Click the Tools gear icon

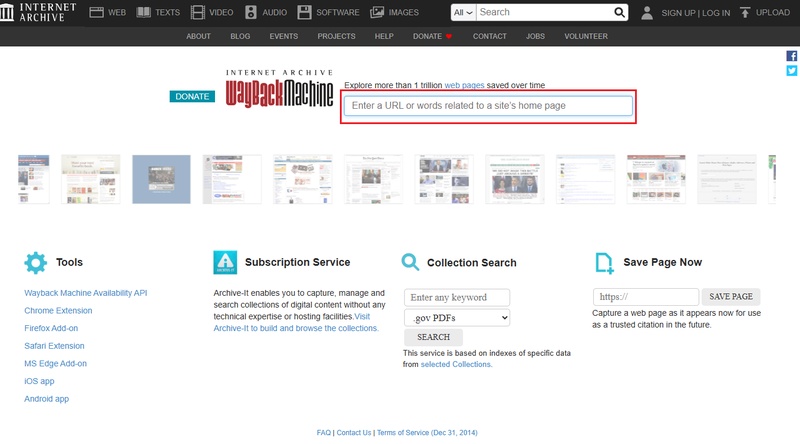35,263
